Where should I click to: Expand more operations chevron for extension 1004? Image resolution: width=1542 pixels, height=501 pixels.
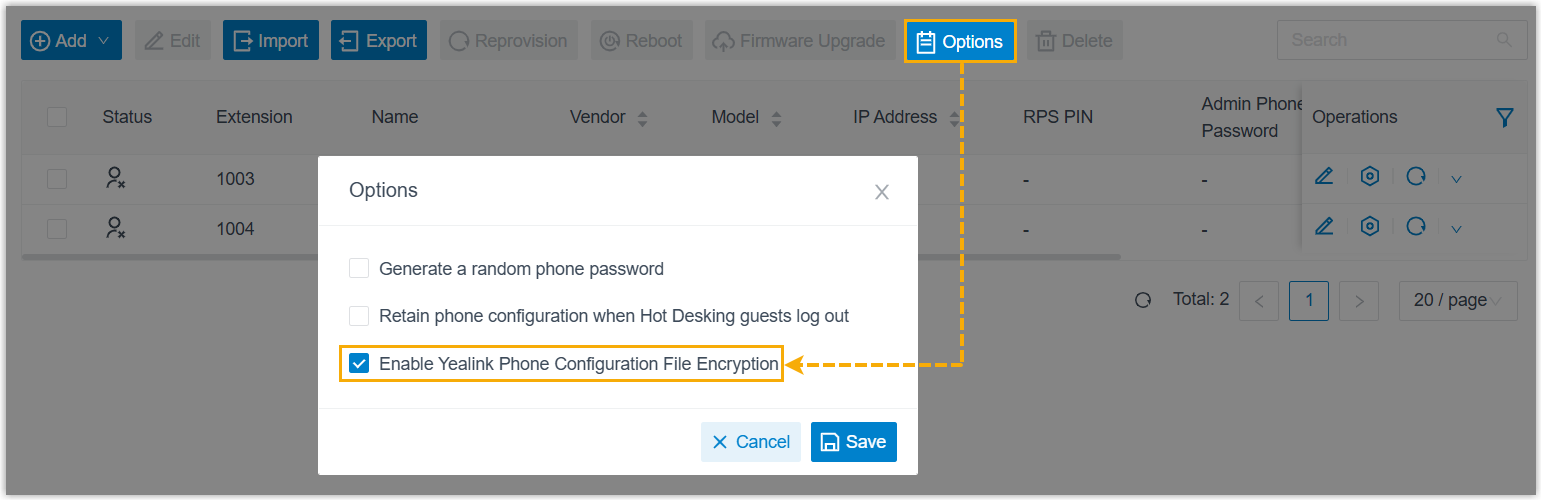point(1456,229)
